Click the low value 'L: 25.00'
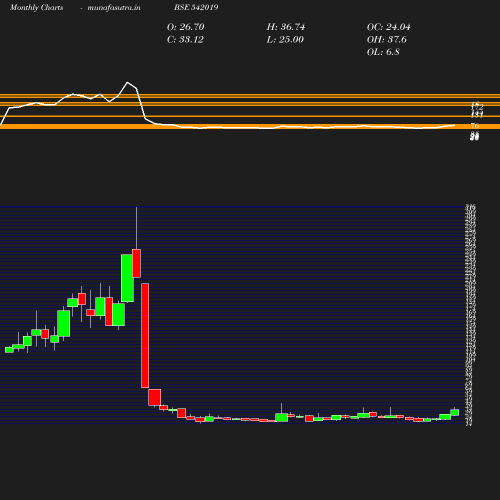Viewport: 500px width, 500px height. pyautogui.click(x=285, y=39)
